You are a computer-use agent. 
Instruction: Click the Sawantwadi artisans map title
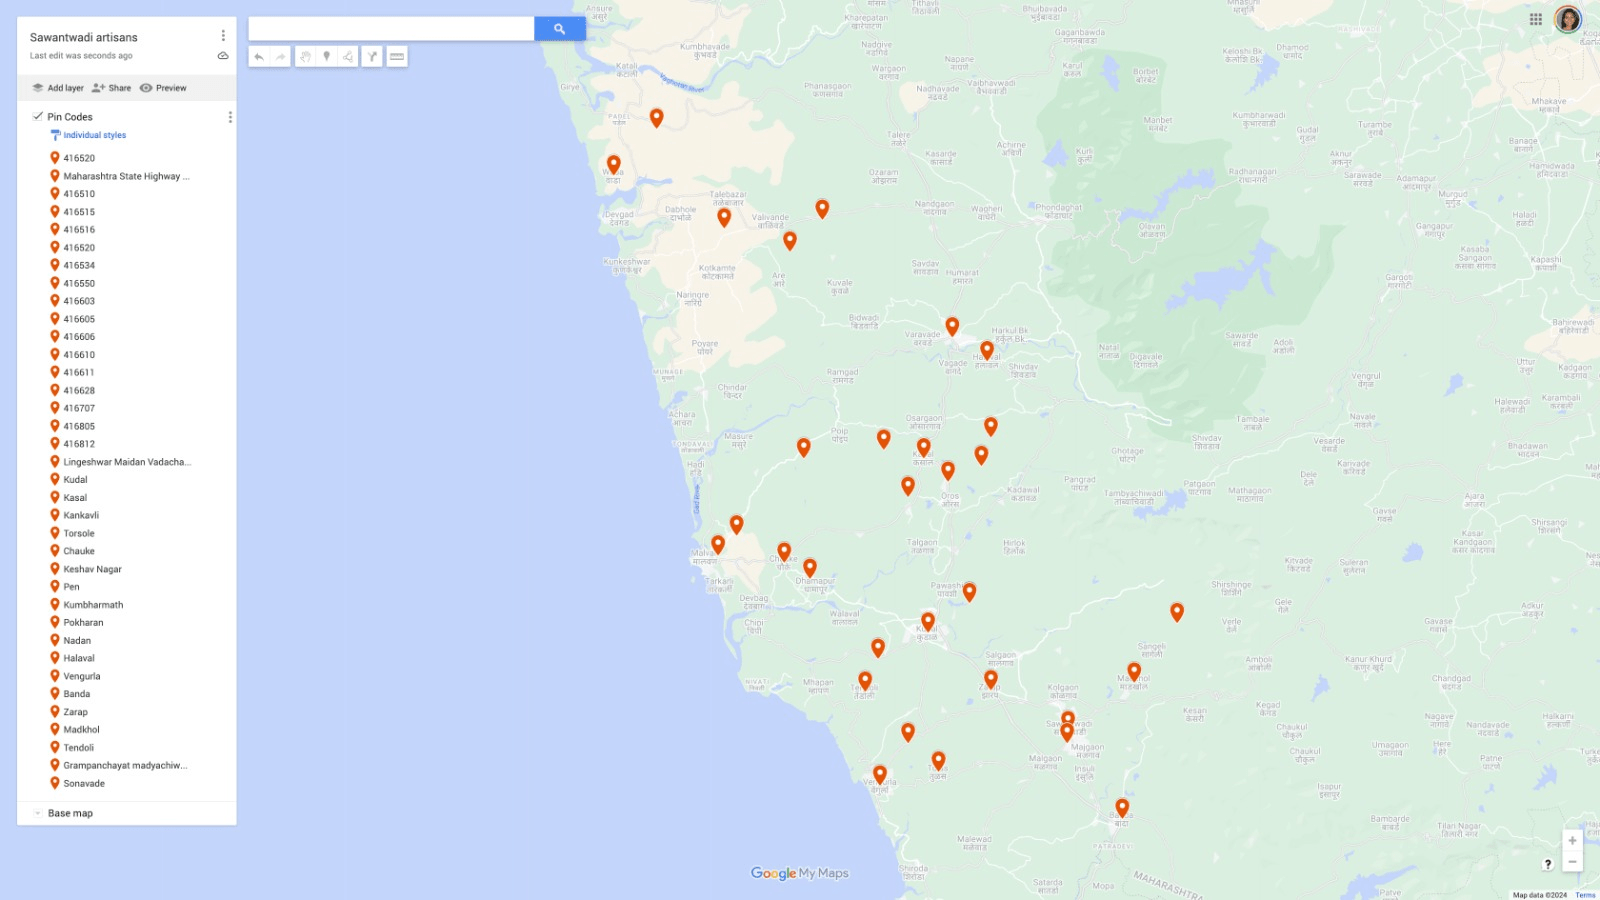[x=84, y=37]
